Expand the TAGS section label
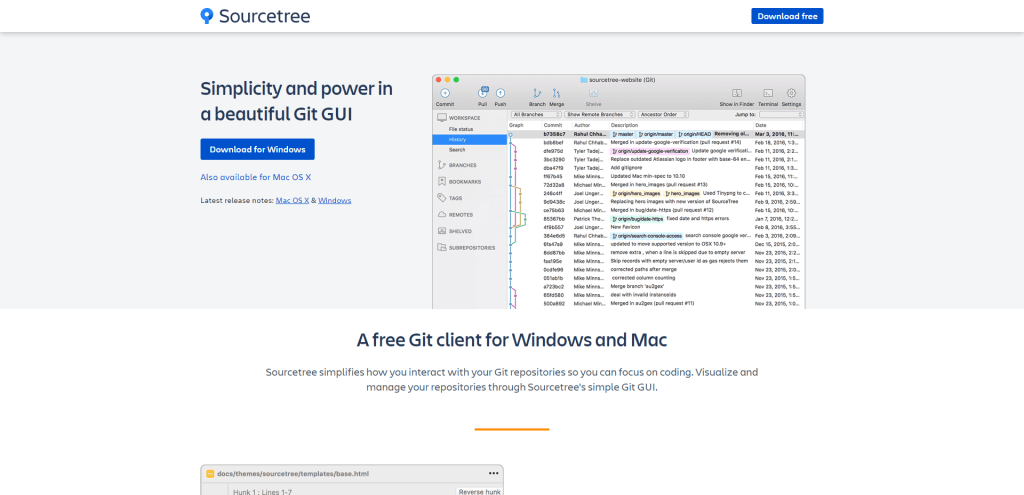 [455, 198]
